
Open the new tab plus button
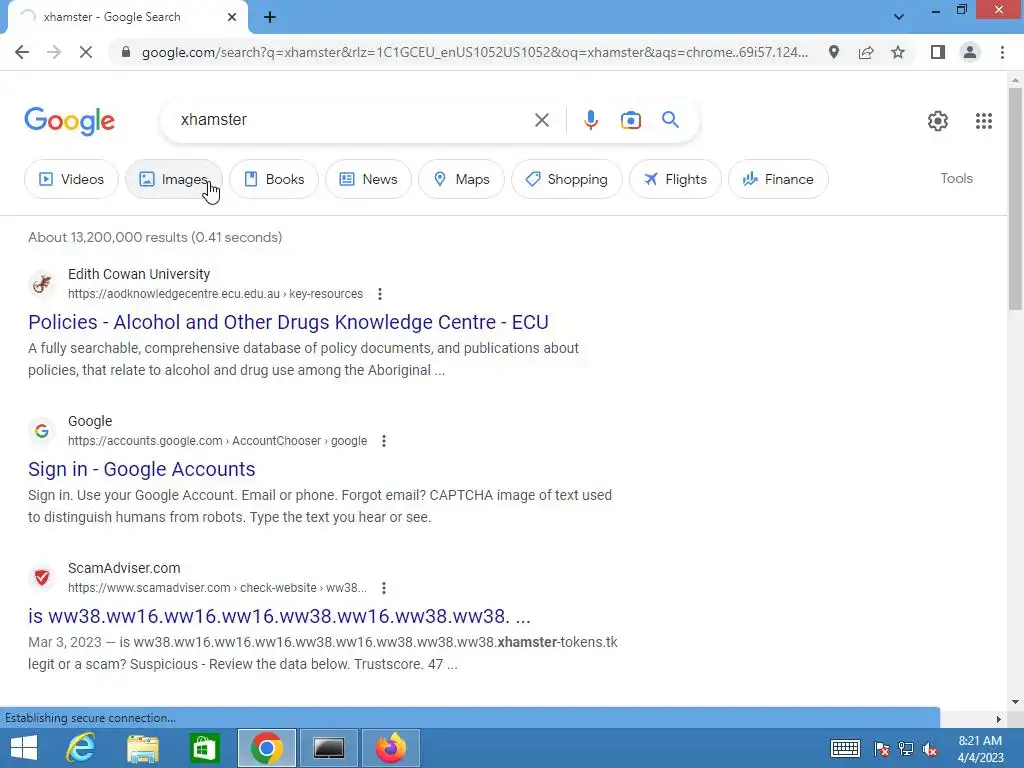270,18
